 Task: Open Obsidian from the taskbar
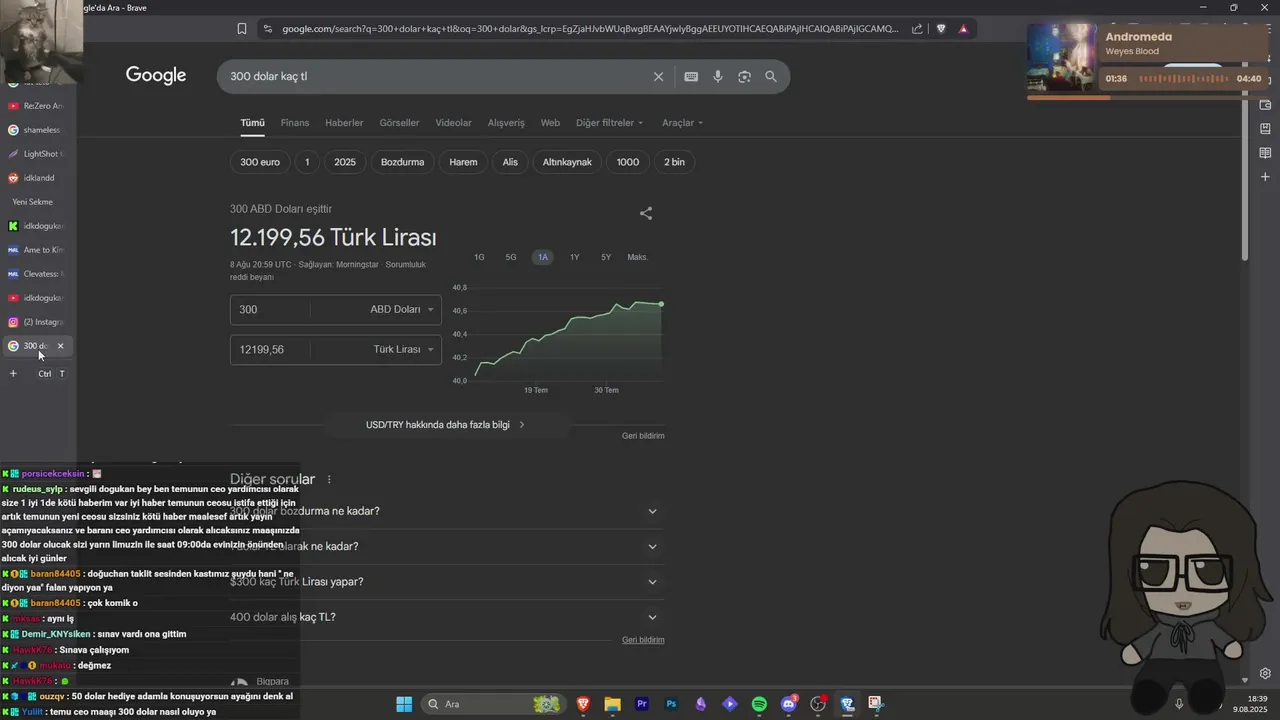701,704
